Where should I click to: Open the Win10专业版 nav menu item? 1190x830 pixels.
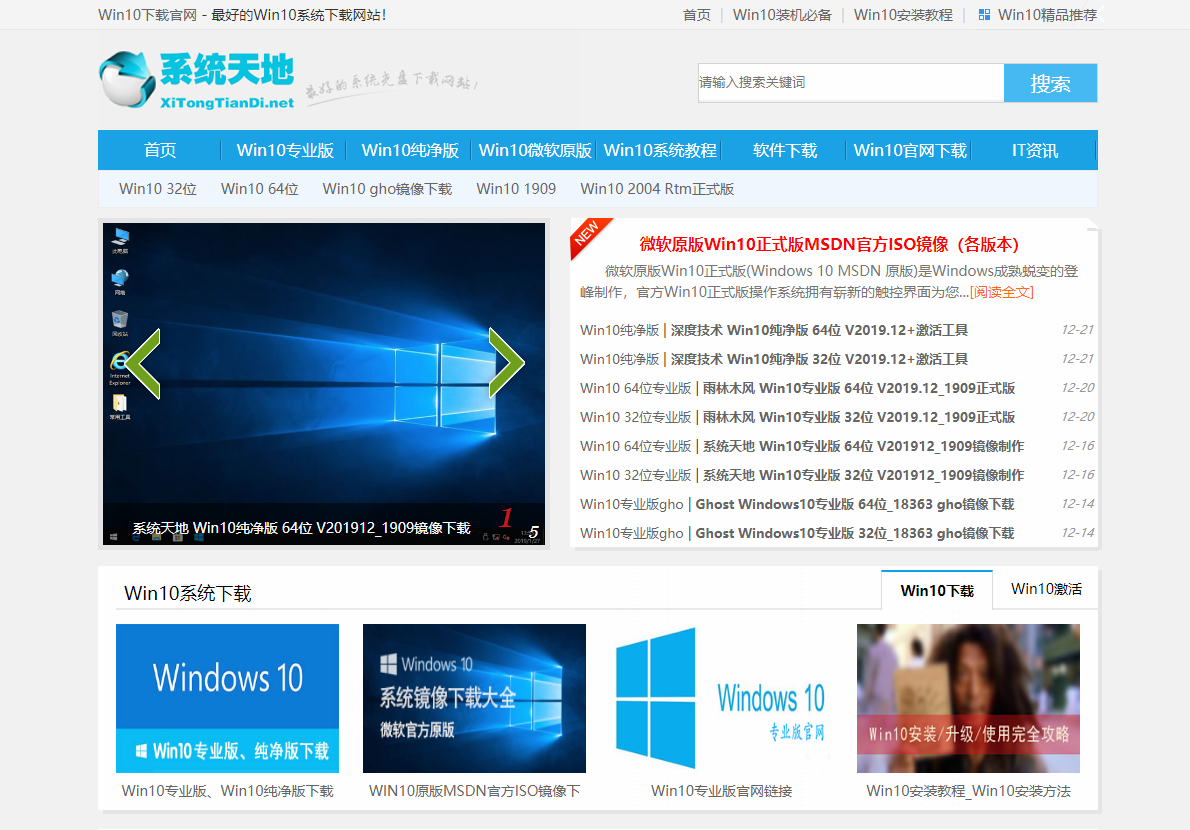(x=285, y=150)
